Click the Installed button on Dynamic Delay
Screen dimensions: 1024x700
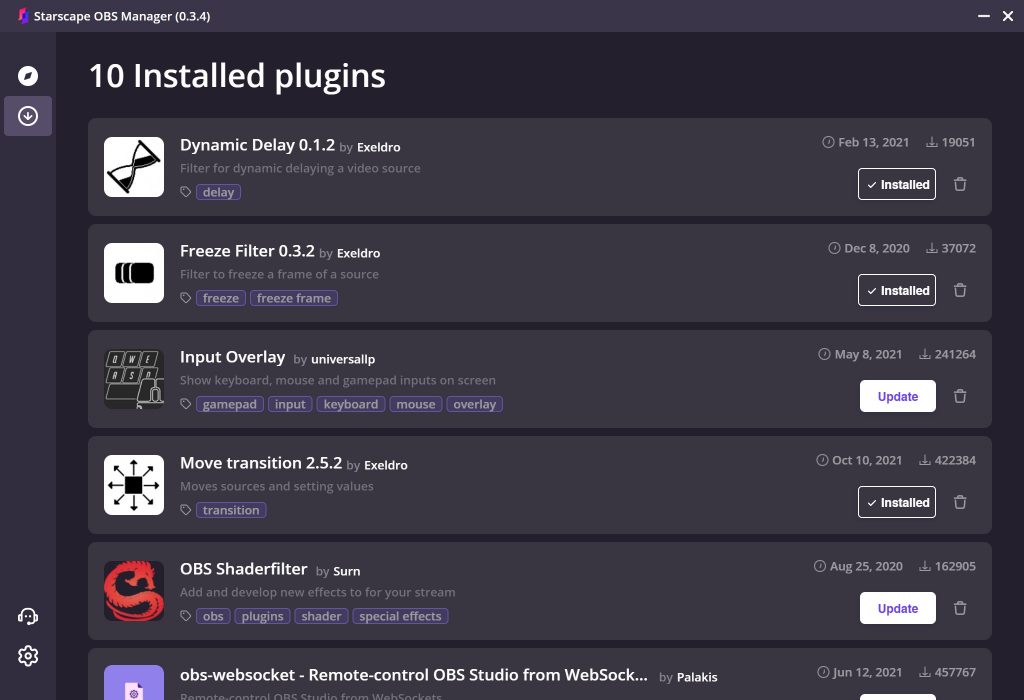pyautogui.click(x=897, y=184)
